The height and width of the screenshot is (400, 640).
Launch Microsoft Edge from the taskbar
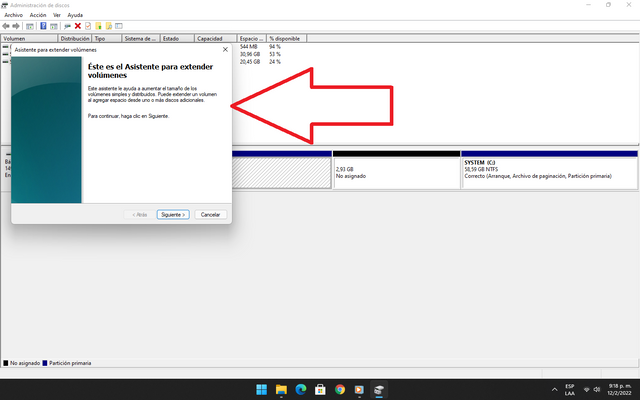pos(301,389)
